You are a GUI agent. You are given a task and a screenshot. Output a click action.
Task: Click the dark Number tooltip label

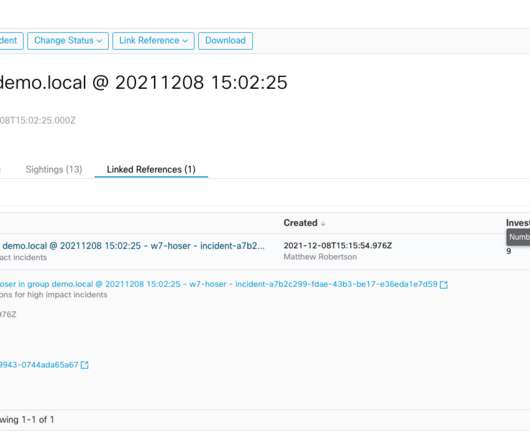click(x=518, y=237)
